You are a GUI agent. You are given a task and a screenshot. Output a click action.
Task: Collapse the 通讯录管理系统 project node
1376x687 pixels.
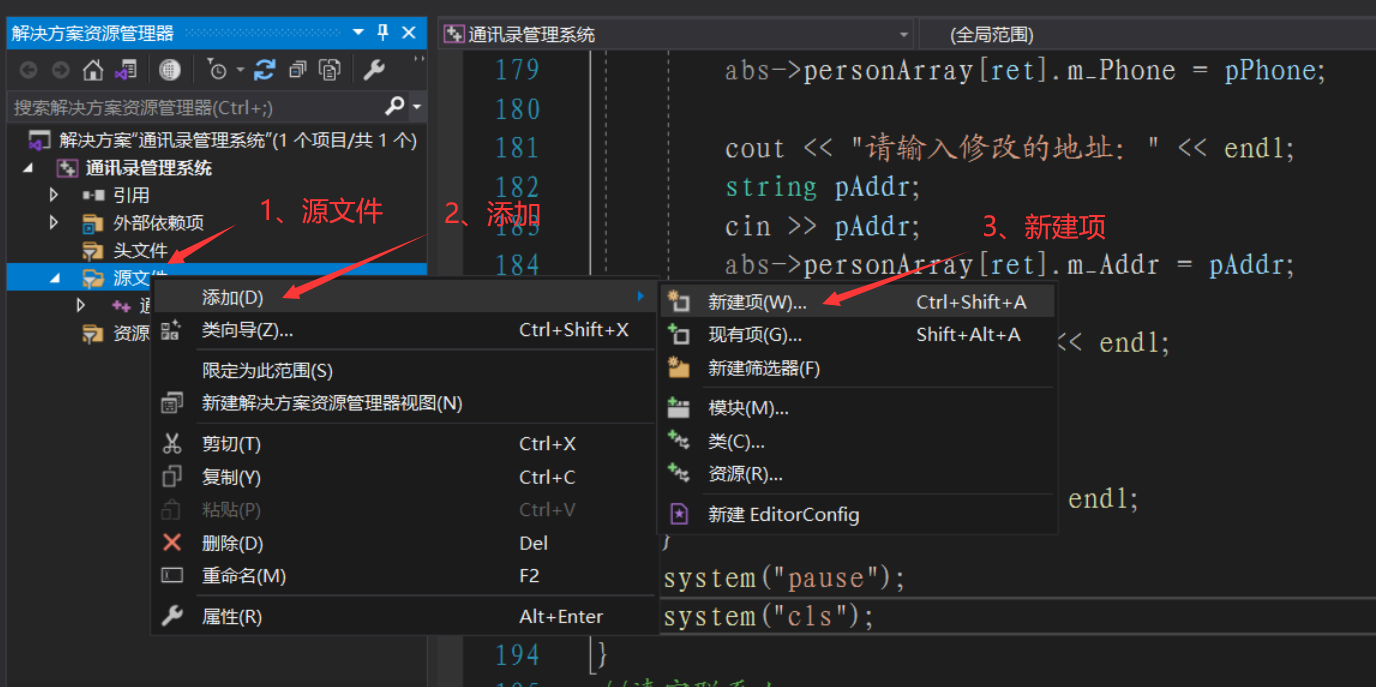(x=27, y=168)
